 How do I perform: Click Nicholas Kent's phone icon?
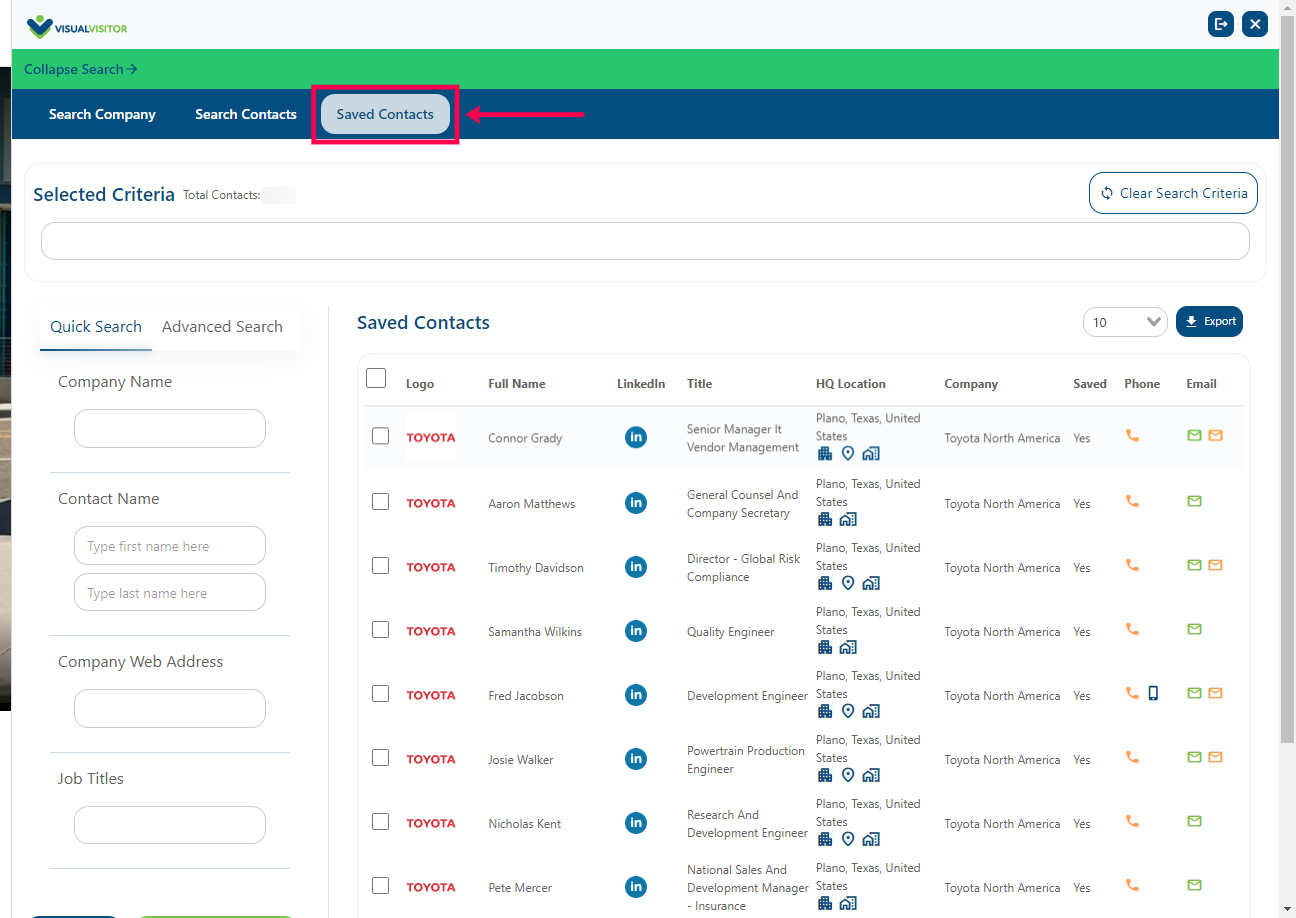[x=1132, y=821]
